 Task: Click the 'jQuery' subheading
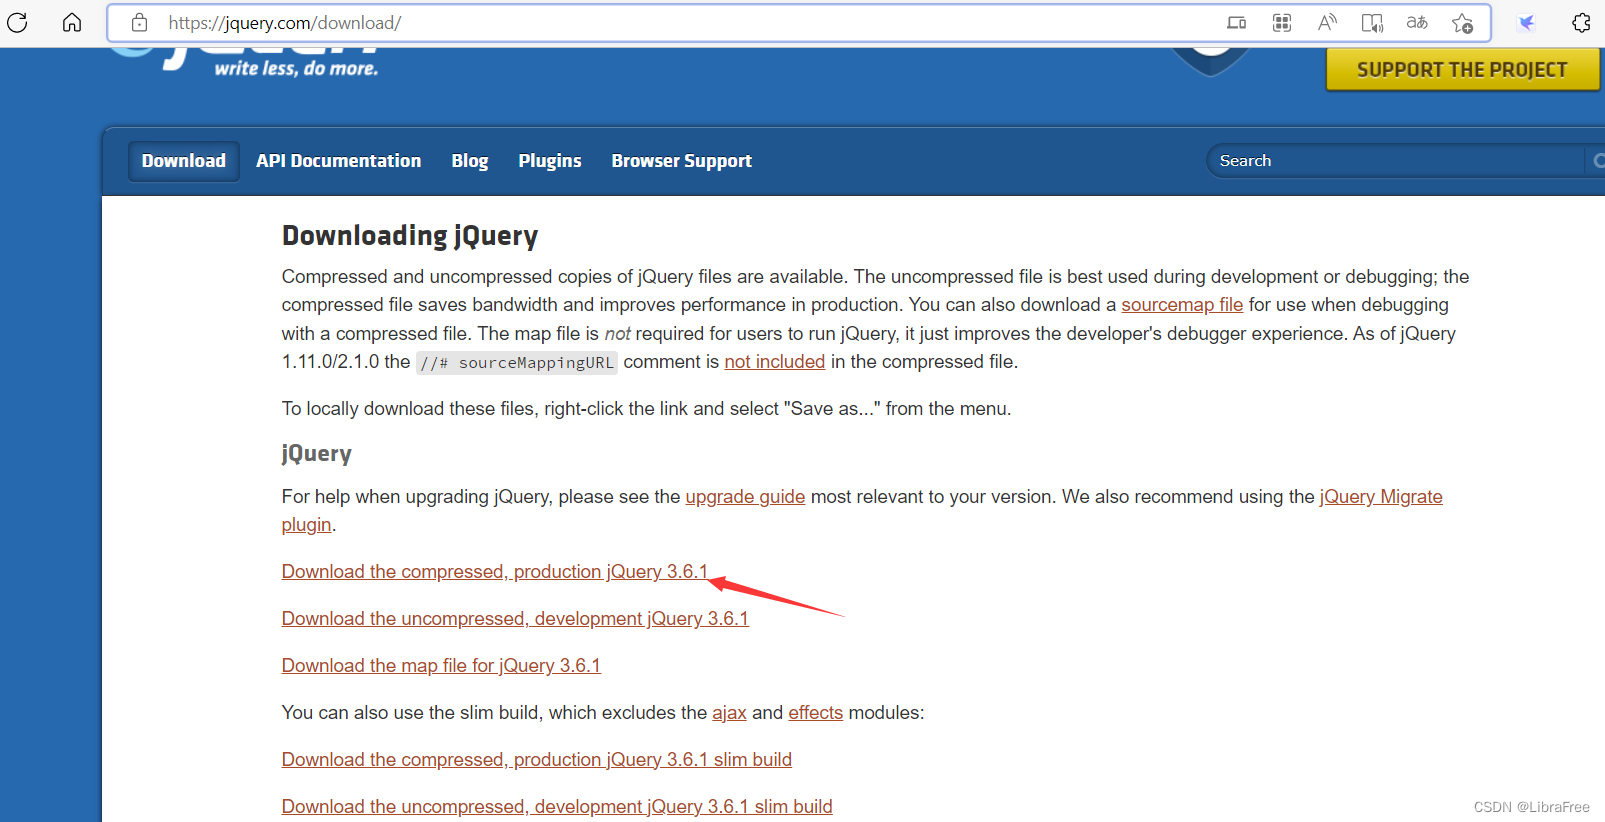coord(317,454)
